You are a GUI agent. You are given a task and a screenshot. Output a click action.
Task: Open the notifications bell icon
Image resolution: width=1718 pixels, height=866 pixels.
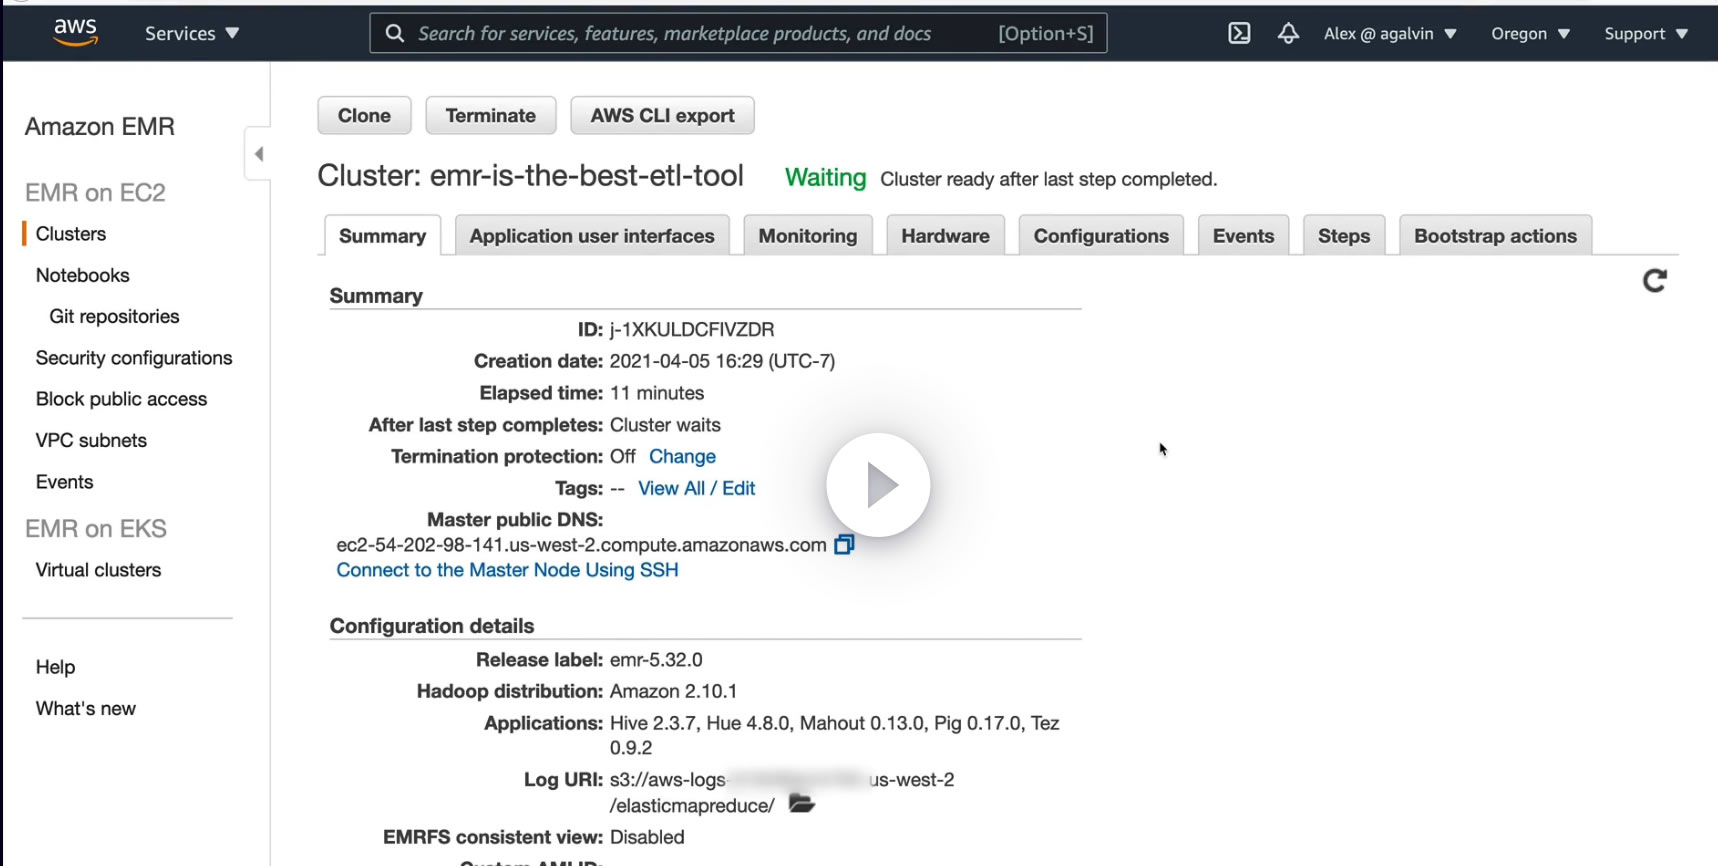pyautogui.click(x=1288, y=33)
